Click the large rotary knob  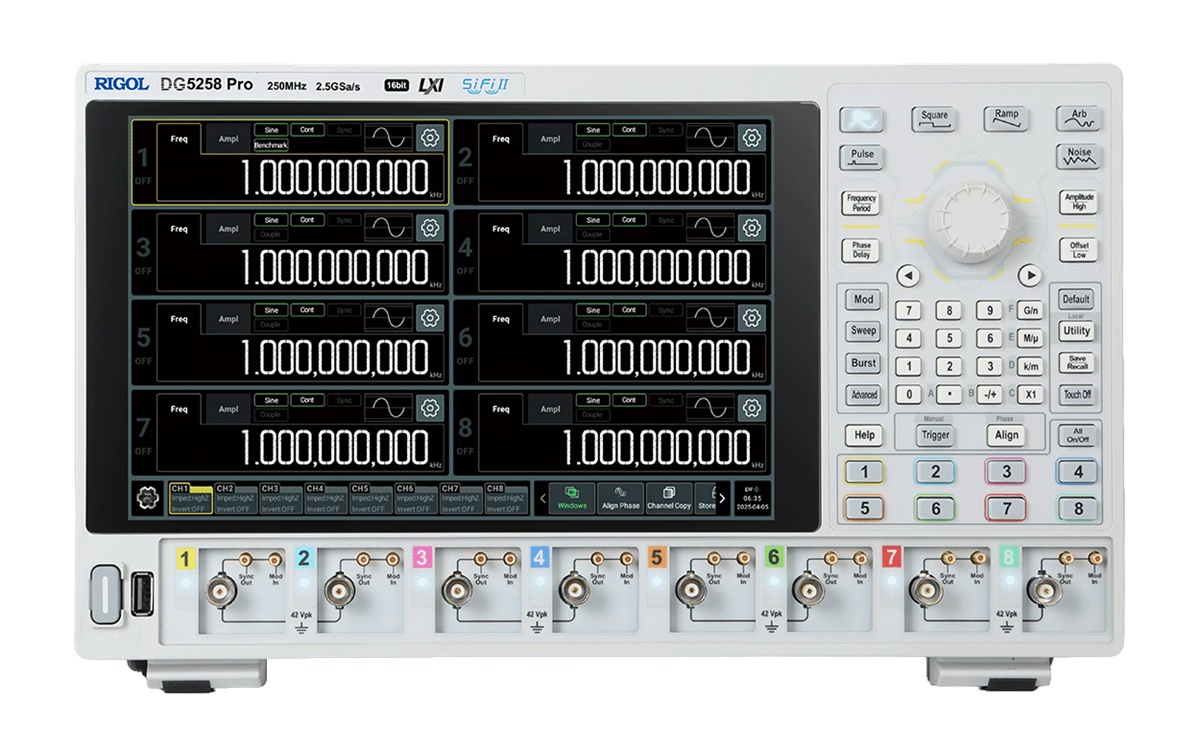(x=970, y=222)
